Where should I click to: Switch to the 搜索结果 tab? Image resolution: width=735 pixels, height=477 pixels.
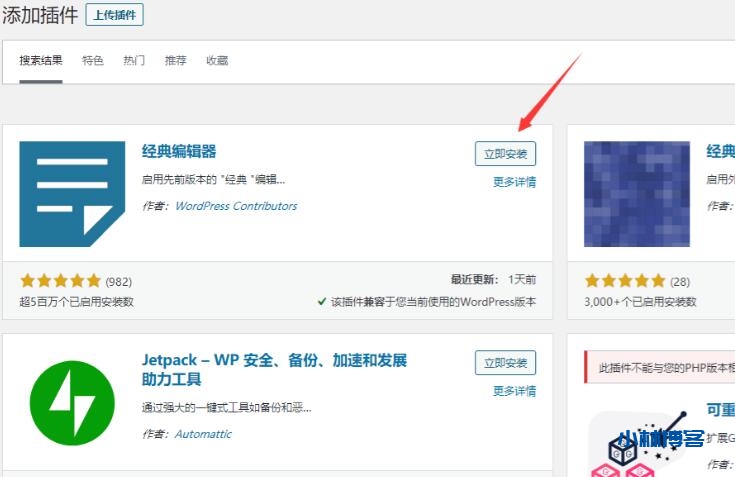[41, 60]
